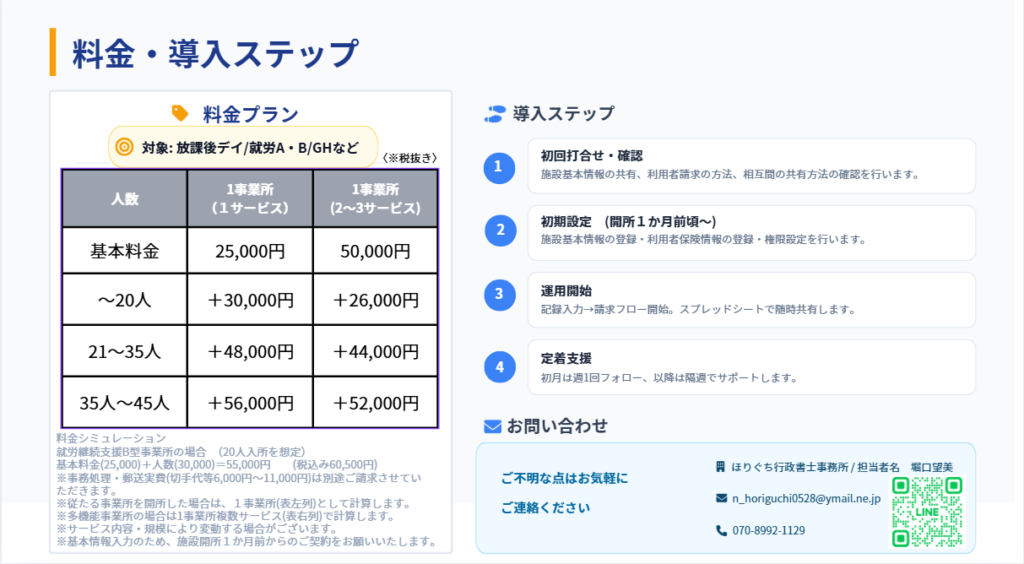Click the LINE QR code
Image resolution: width=1024 pixels, height=564 pixels.
click(x=926, y=512)
